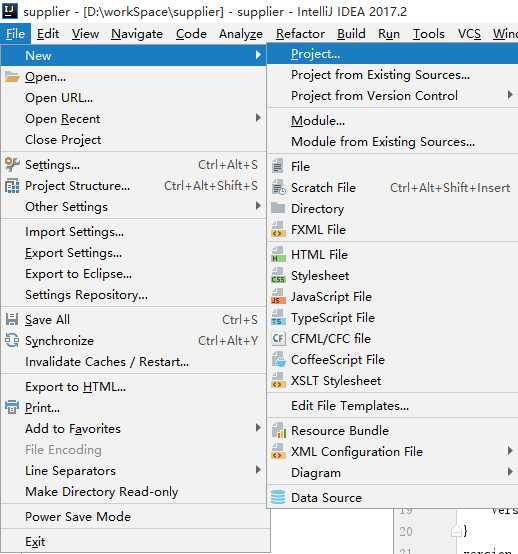
Task: Select Invalidate Caches / Restart...
Action: 134,362
